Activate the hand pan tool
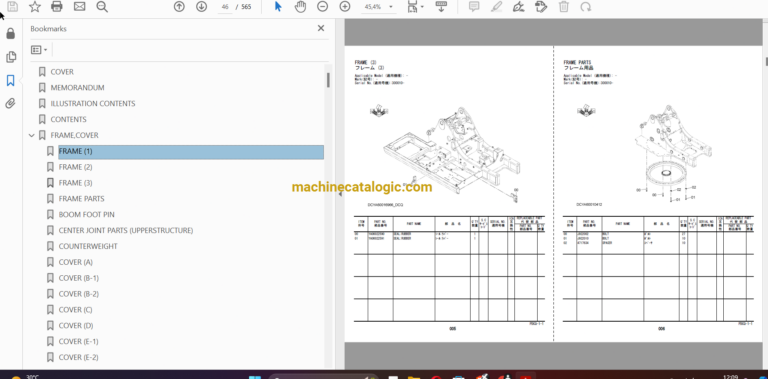The height and width of the screenshot is (379, 768). tap(300, 6)
